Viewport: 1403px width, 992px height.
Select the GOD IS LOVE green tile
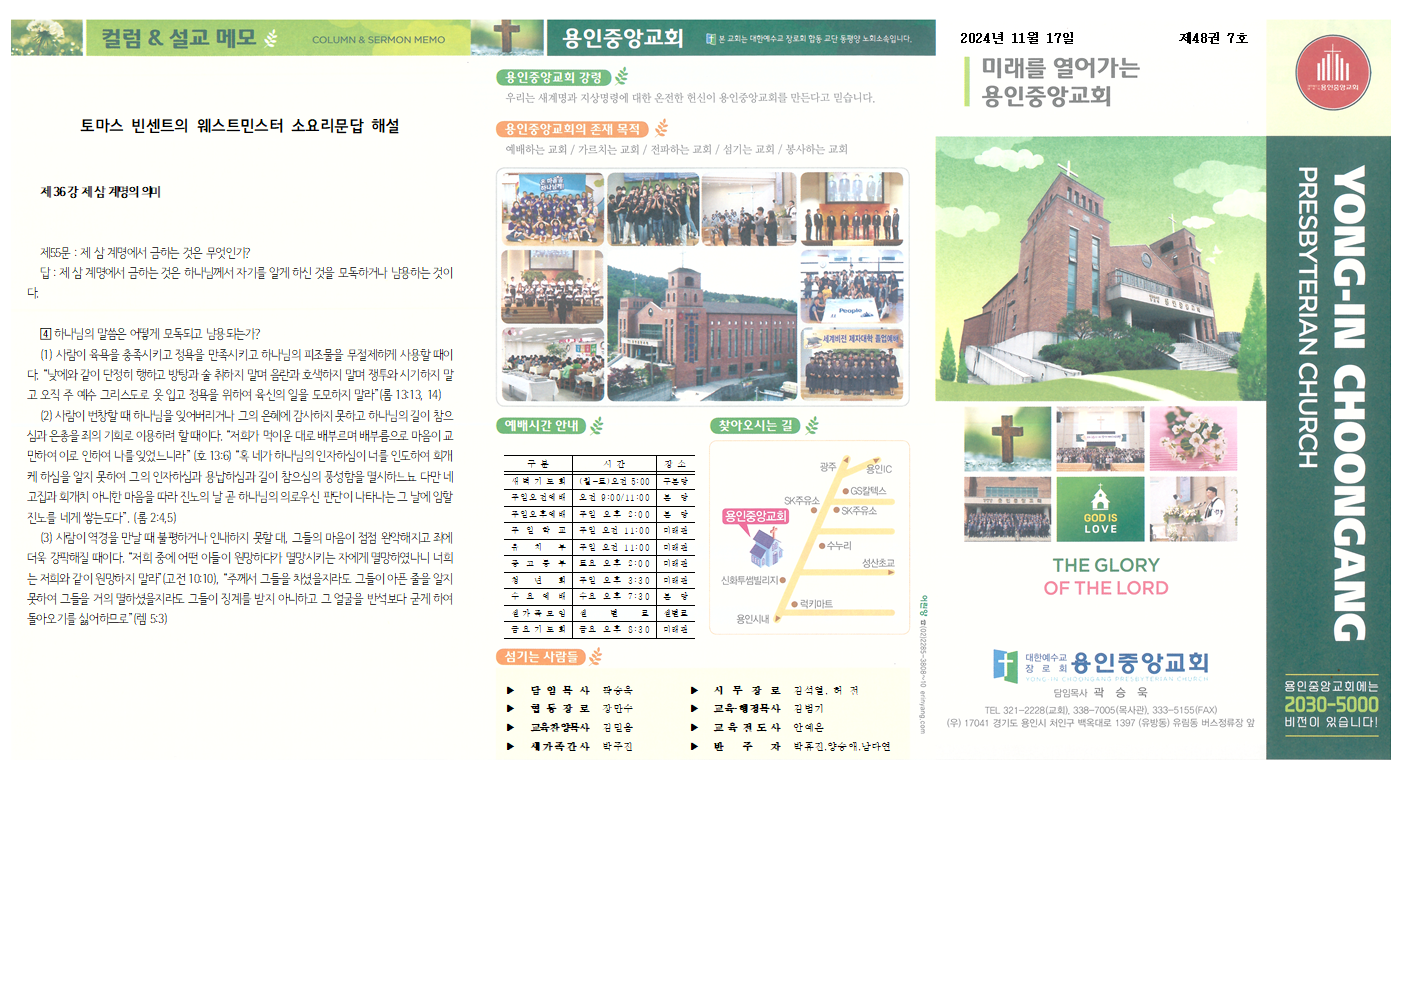pyautogui.click(x=1100, y=508)
